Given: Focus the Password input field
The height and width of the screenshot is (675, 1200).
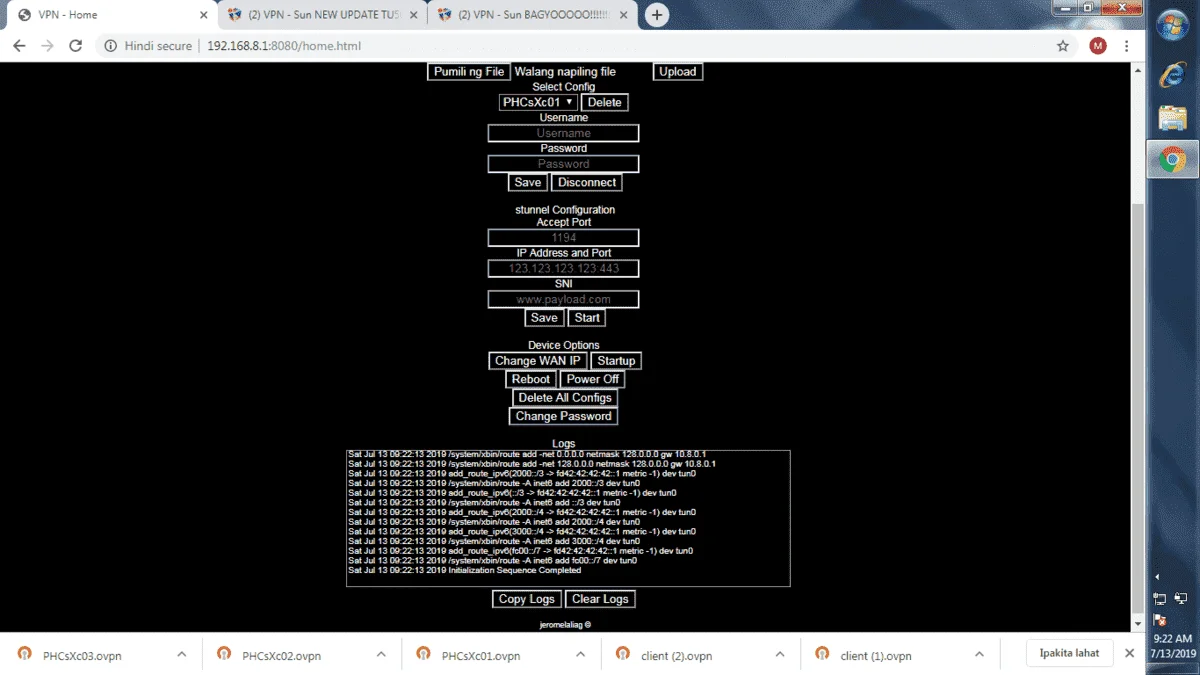Looking at the screenshot, I should tap(563, 164).
